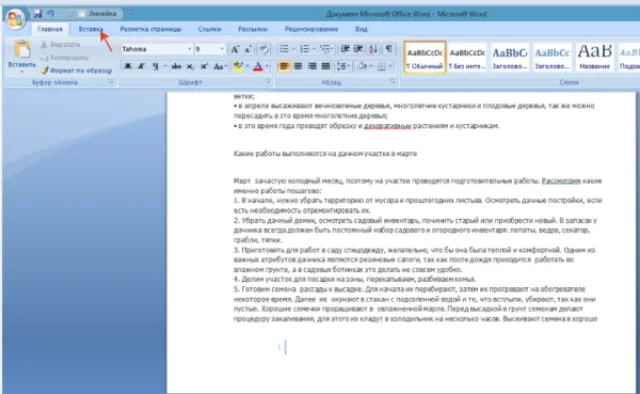640x394 pixels.
Task: Expand the Шрифт group dialog launcher
Action: pos(268,82)
